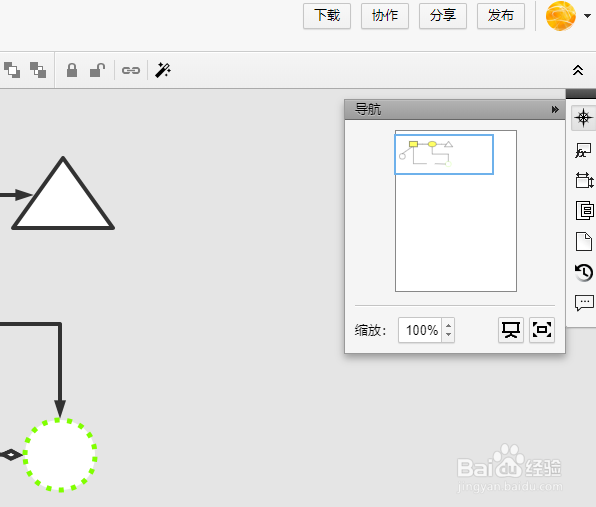Collapse the toolbar with the double chevron
The image size is (596, 507).
pyautogui.click(x=578, y=70)
